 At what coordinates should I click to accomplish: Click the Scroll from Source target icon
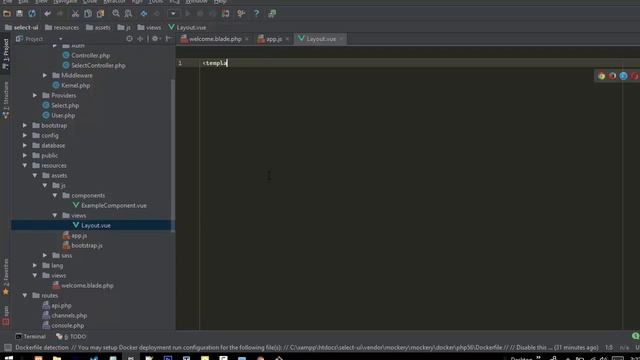[129, 39]
